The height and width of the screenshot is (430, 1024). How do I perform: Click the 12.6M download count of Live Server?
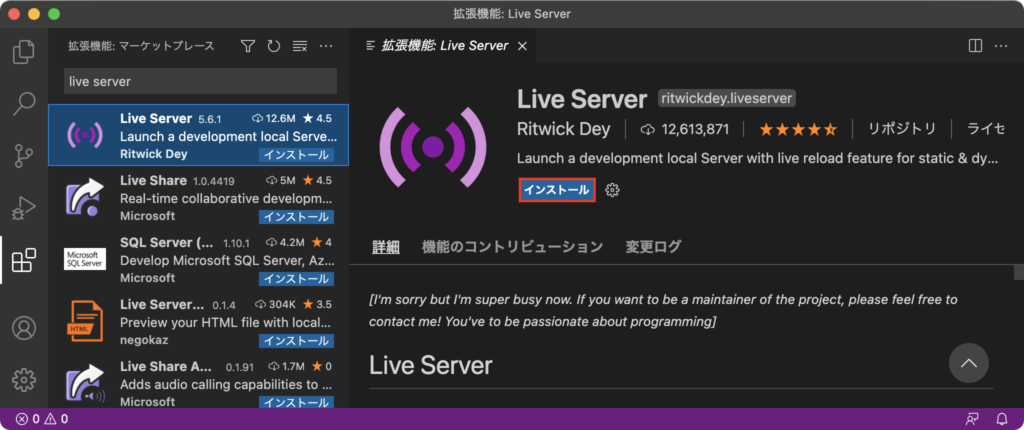(x=274, y=118)
